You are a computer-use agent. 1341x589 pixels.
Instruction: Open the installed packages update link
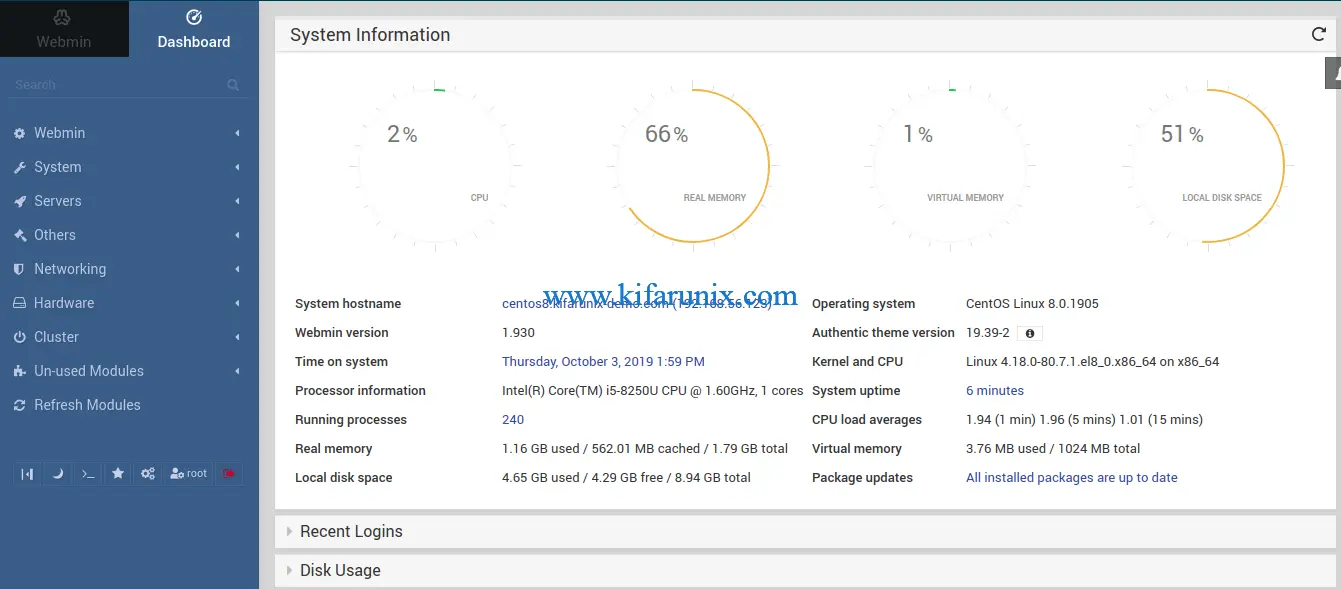pos(1071,477)
